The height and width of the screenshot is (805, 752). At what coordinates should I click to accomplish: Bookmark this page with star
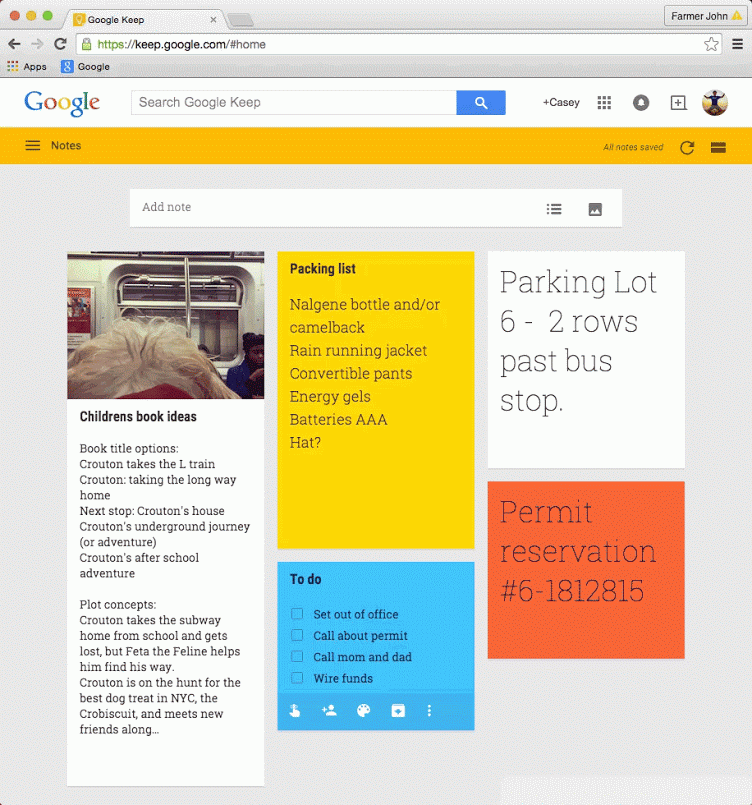tap(711, 44)
